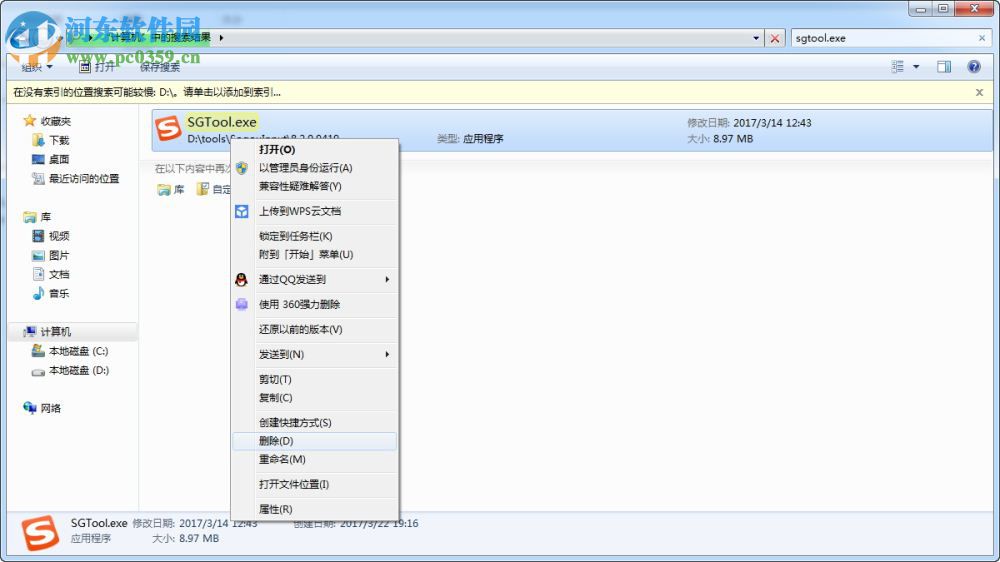
Task: Clear the search box with X
Action: point(982,38)
